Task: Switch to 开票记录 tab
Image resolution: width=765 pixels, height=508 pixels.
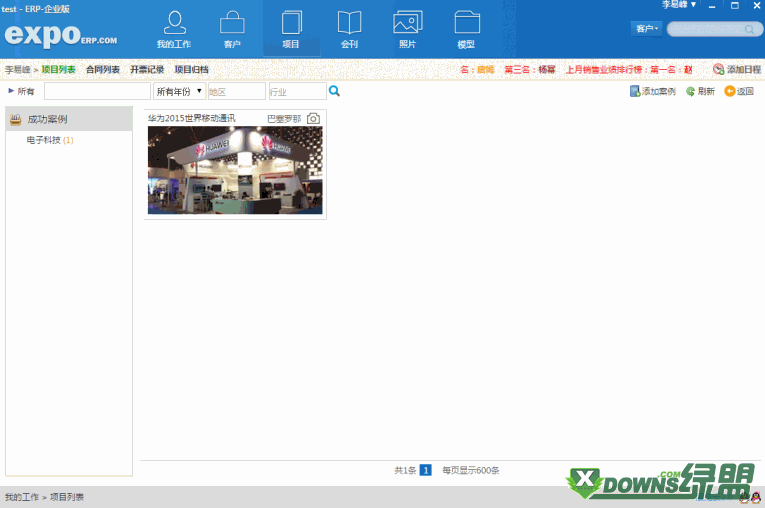Action: pos(147,69)
